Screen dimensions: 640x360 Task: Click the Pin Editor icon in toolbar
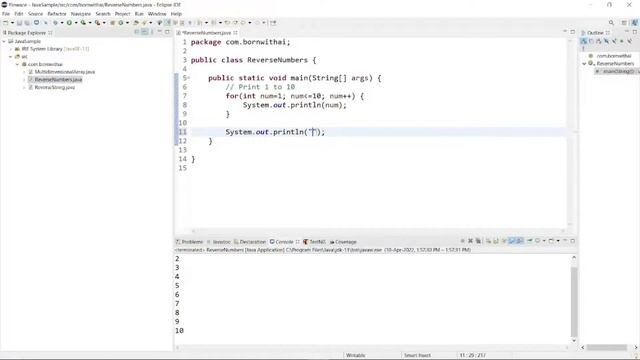point(273,23)
